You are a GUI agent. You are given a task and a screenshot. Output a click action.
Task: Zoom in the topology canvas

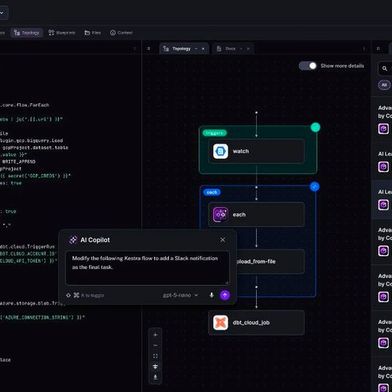click(x=155, y=335)
